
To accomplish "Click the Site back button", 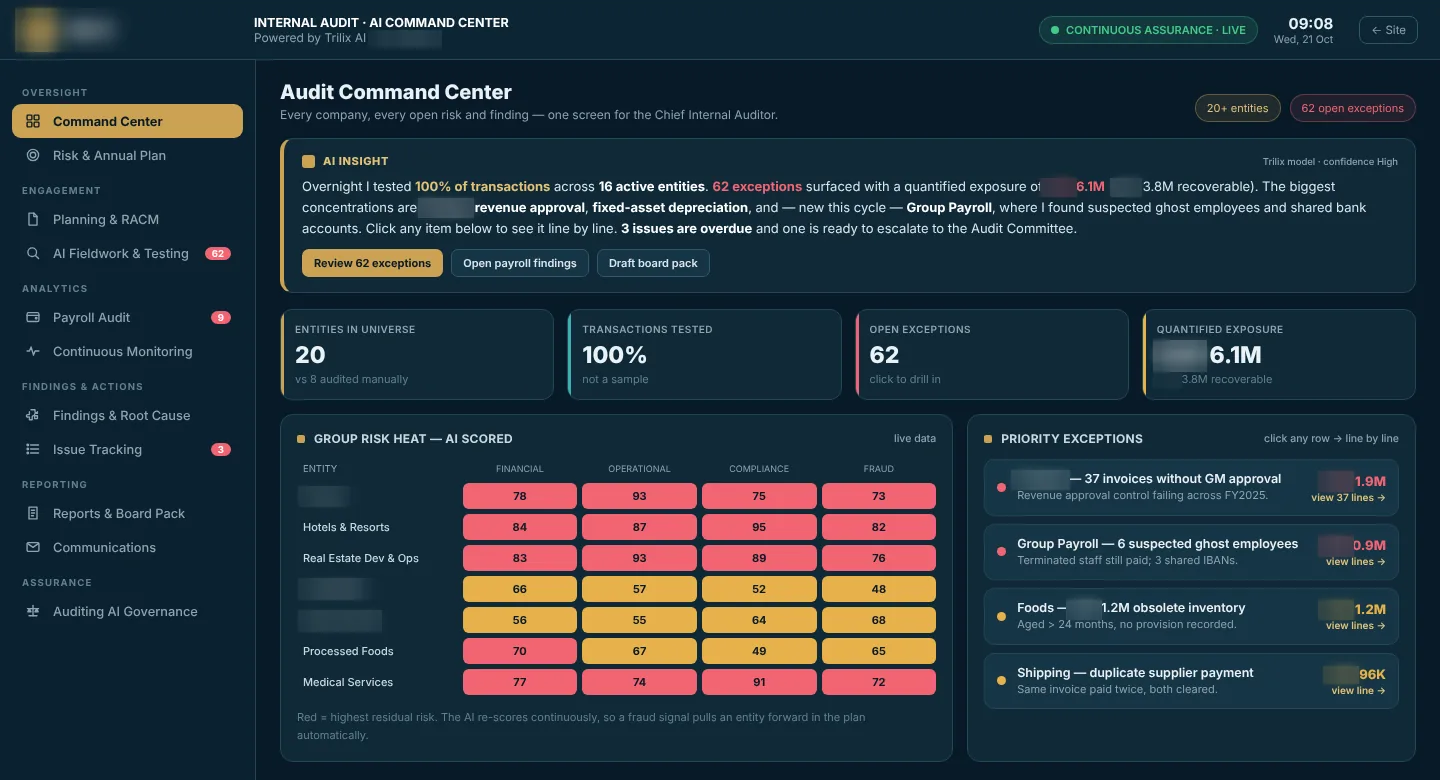I will coord(1389,30).
